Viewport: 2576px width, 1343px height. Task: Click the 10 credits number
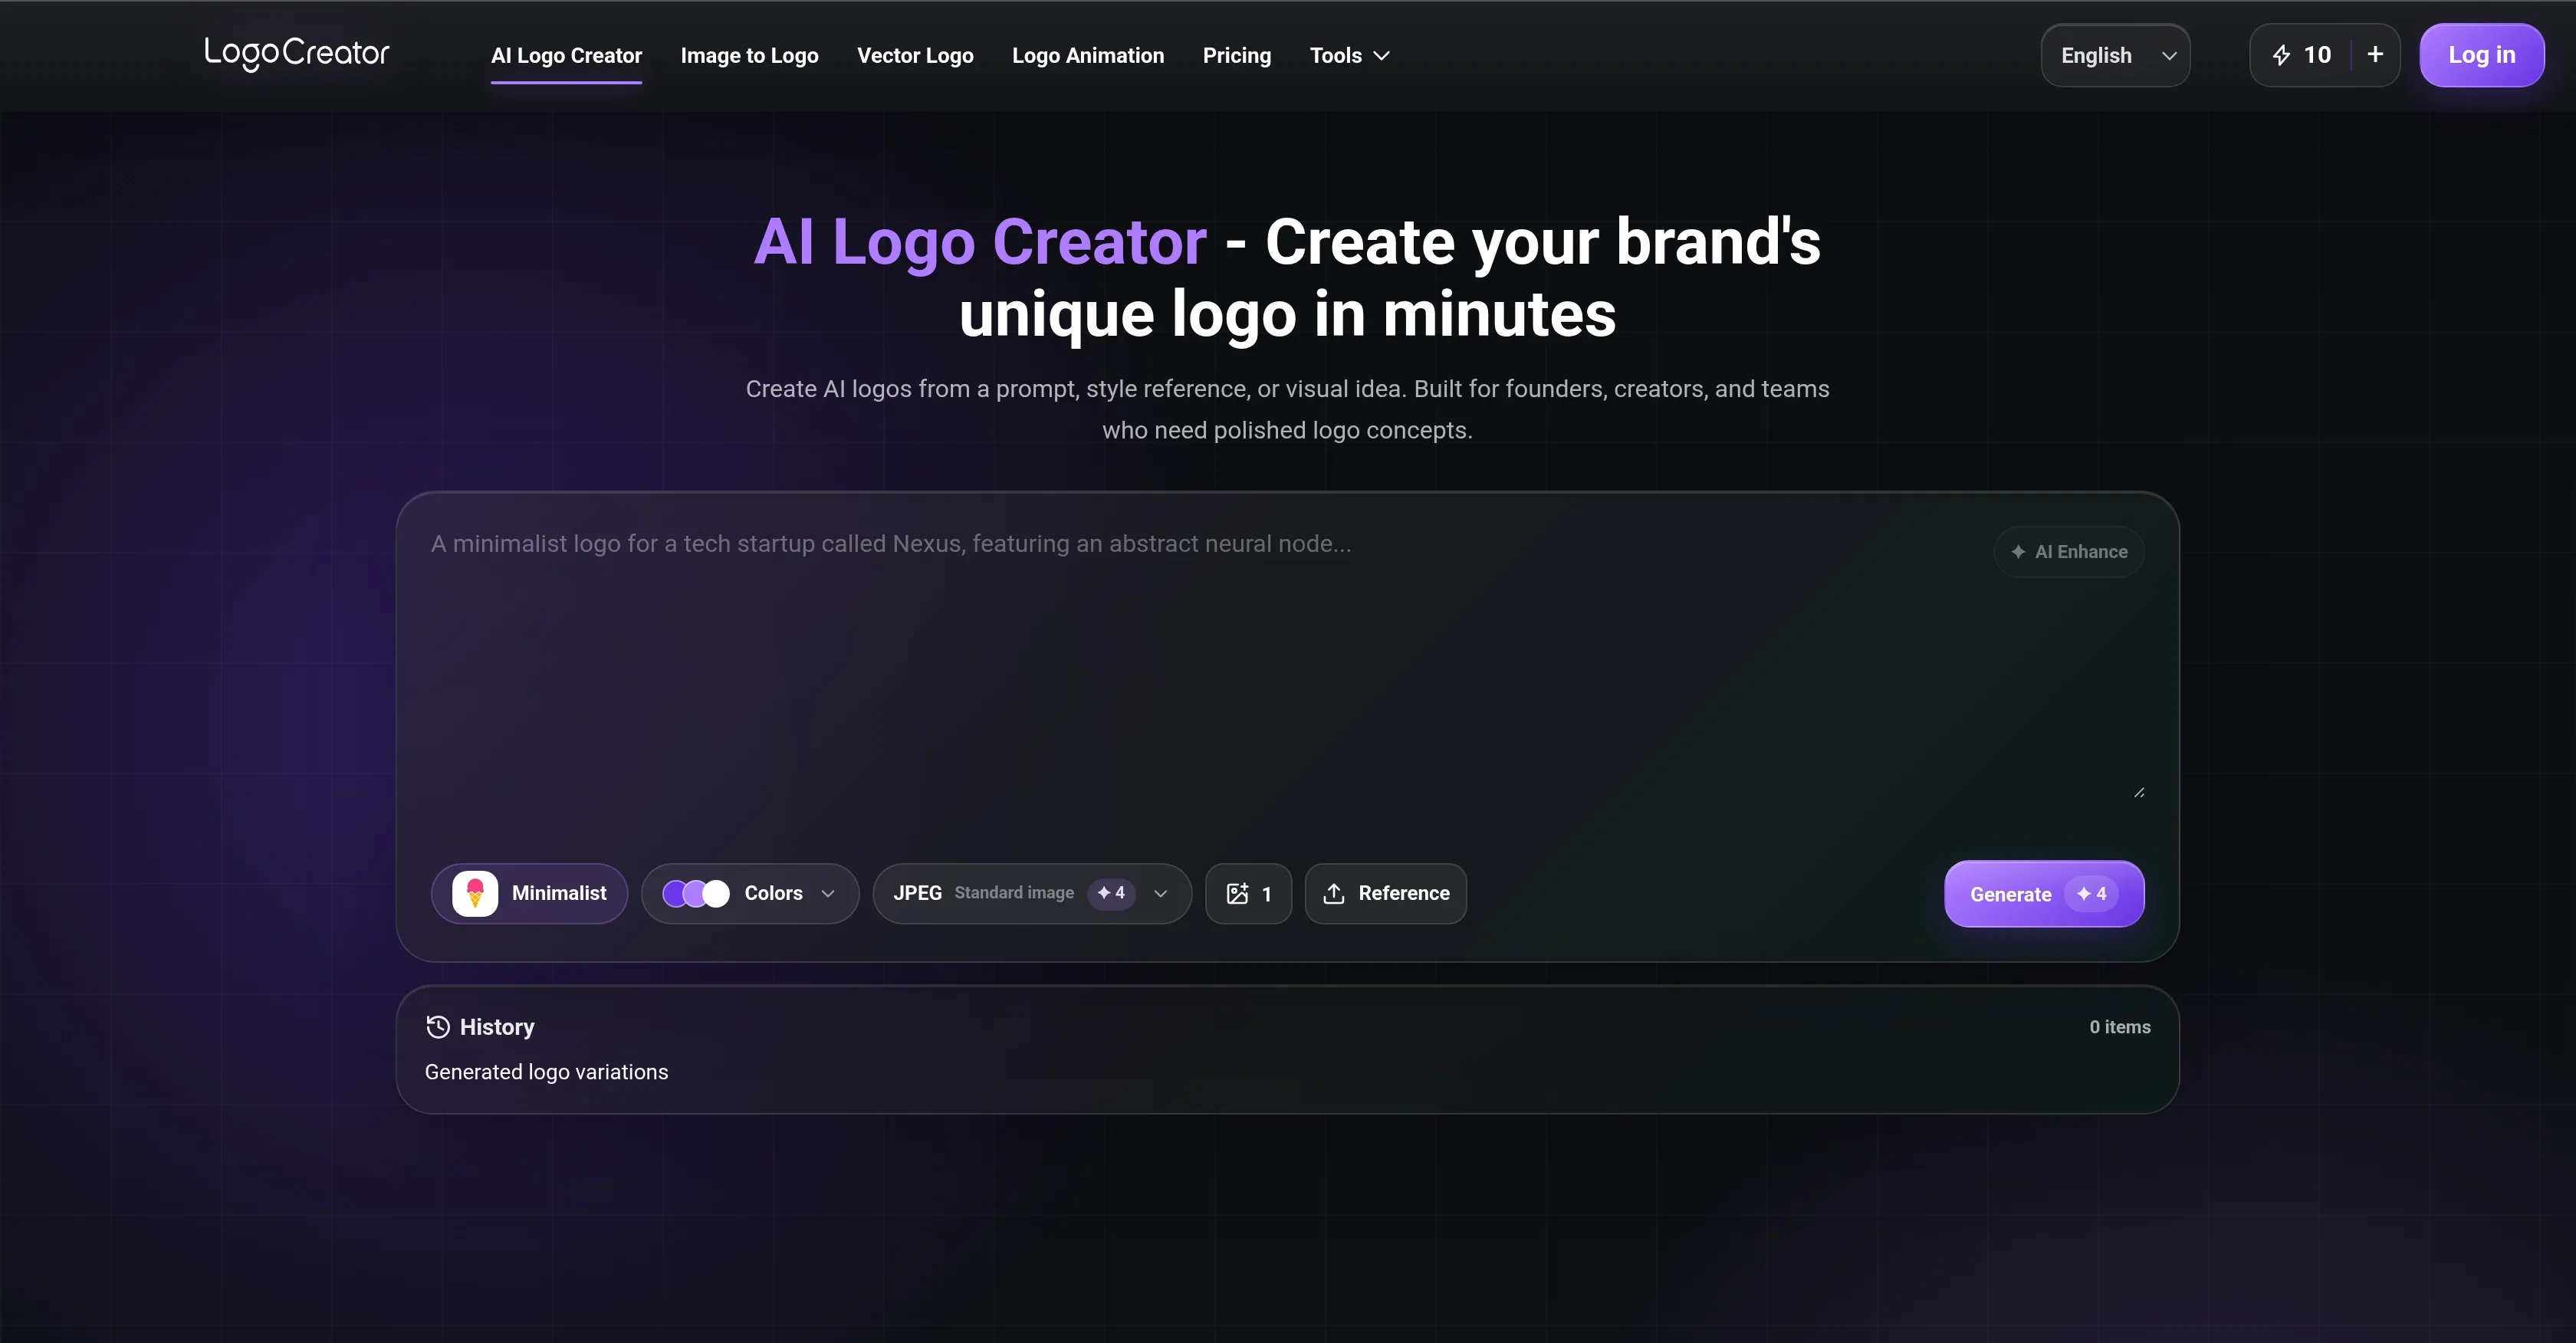coord(2317,55)
